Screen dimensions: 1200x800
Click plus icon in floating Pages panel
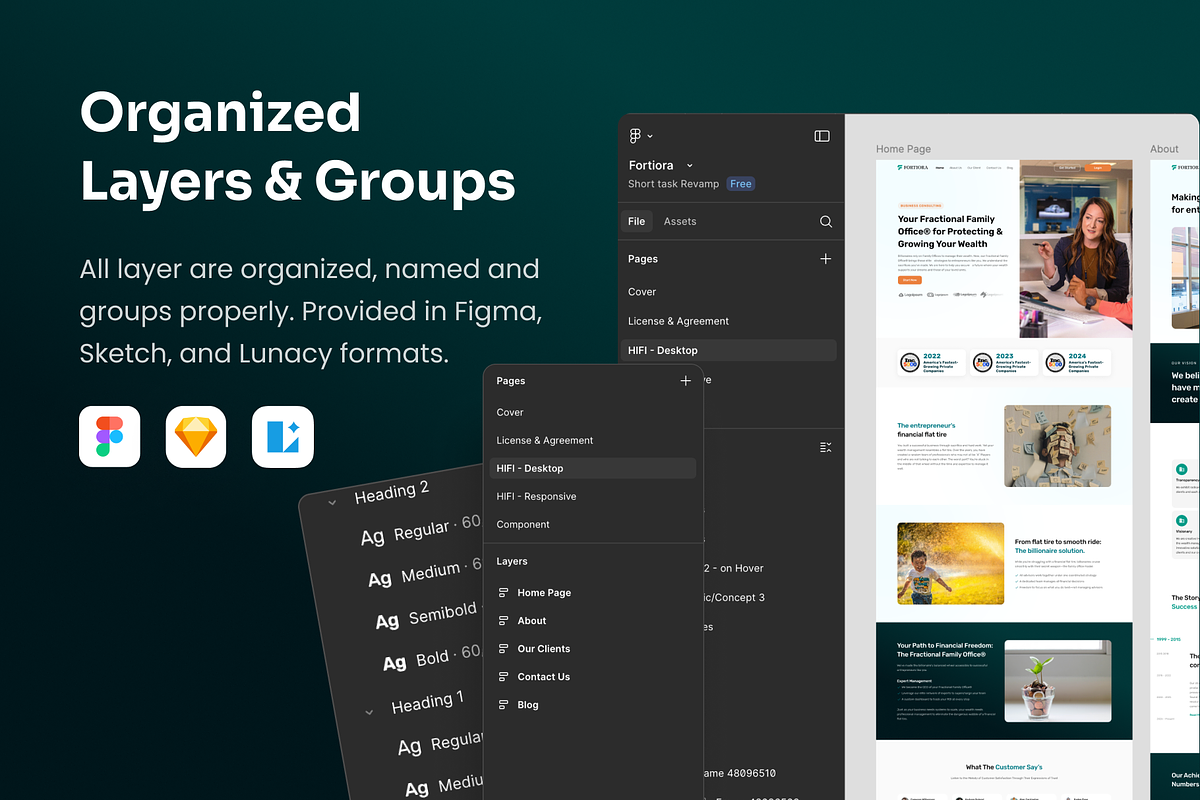[x=685, y=381]
